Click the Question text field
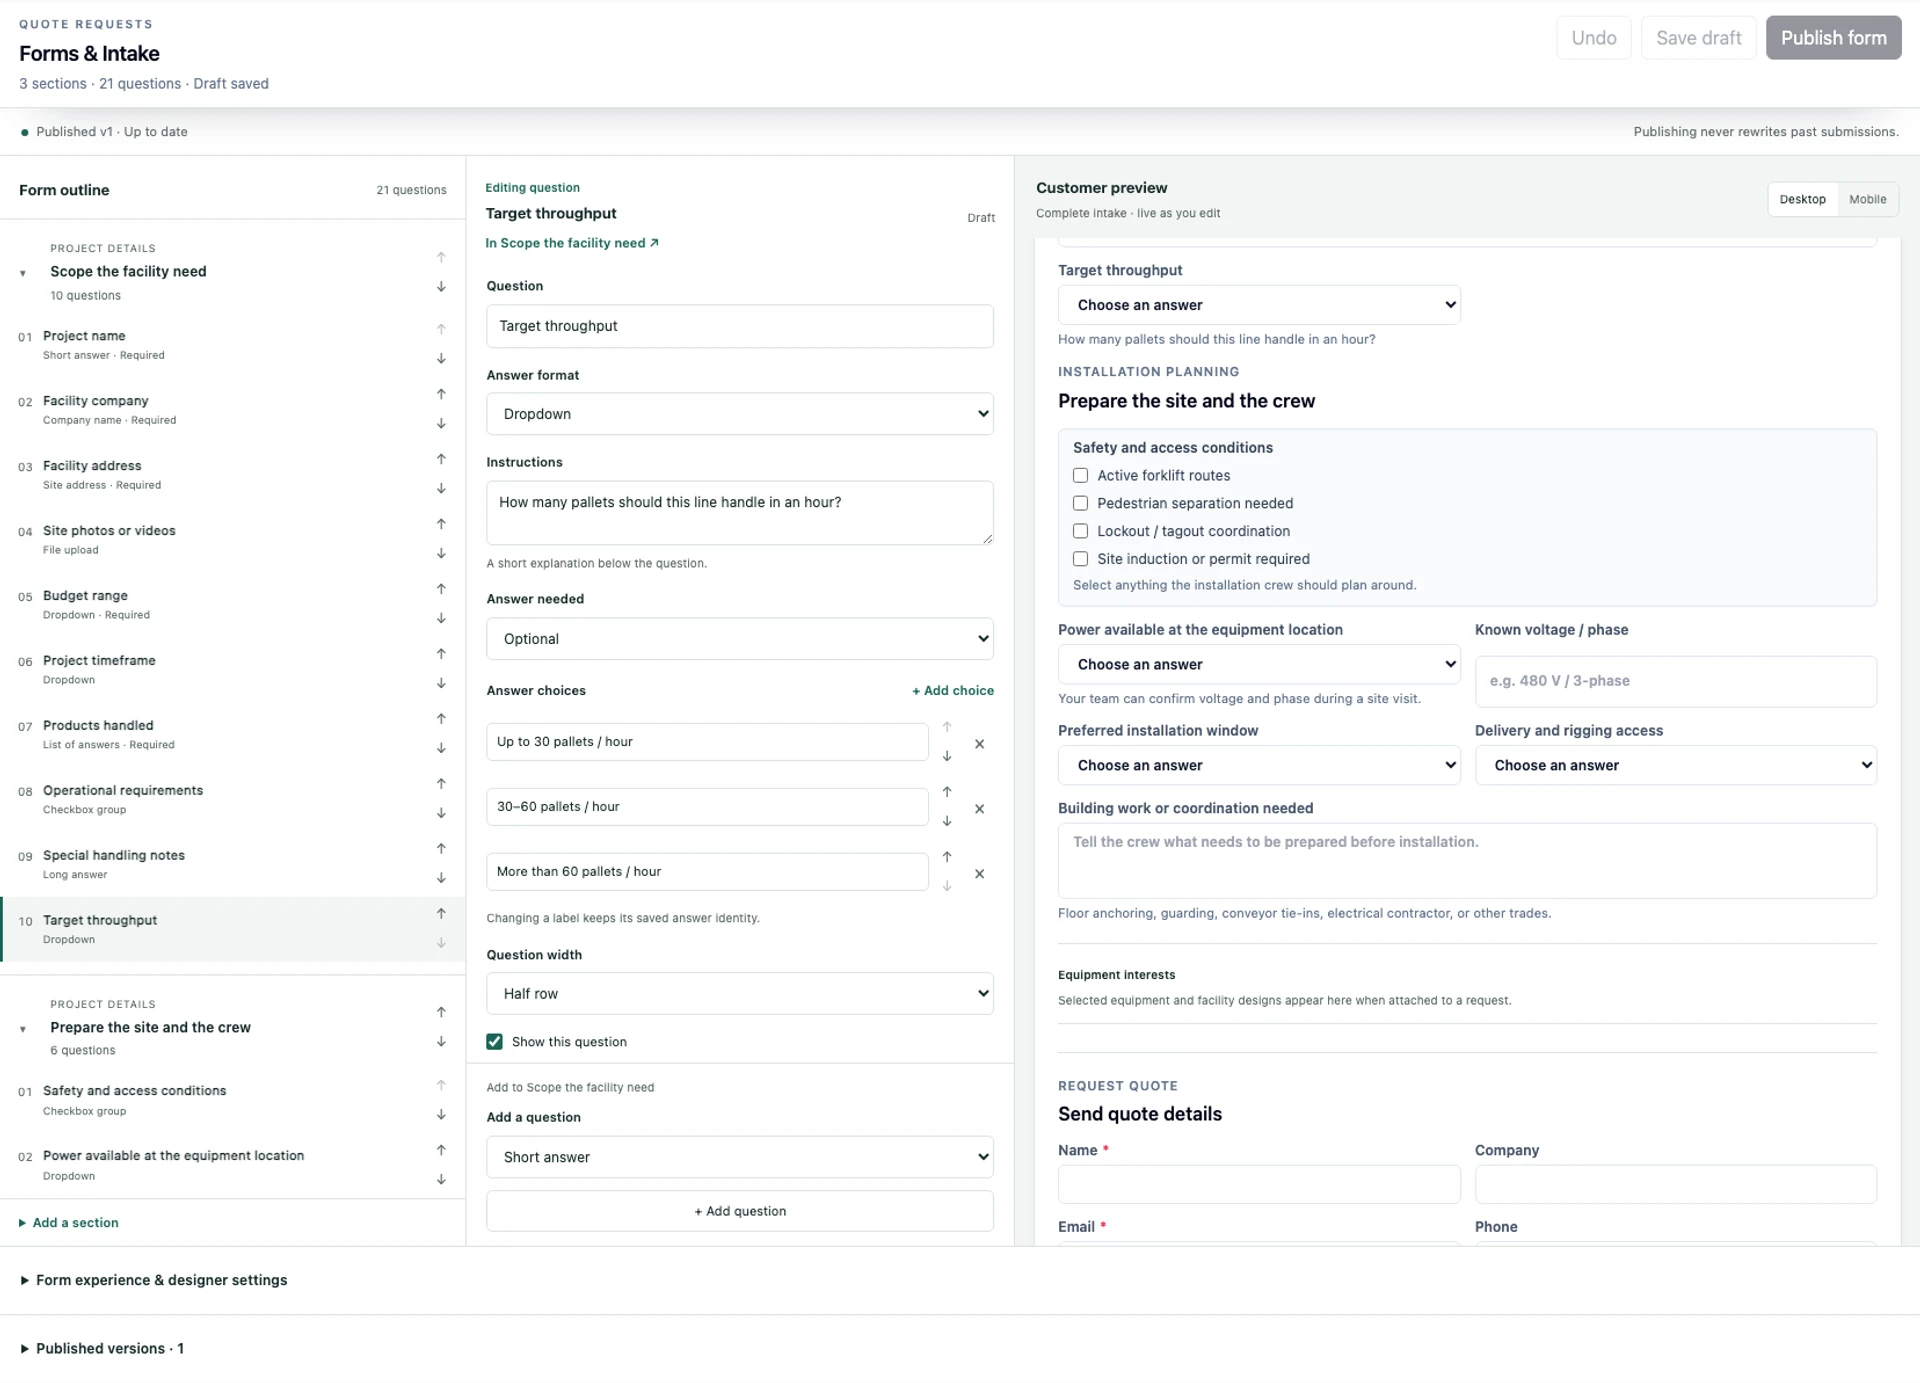The height and width of the screenshot is (1383, 1920). pos(740,326)
